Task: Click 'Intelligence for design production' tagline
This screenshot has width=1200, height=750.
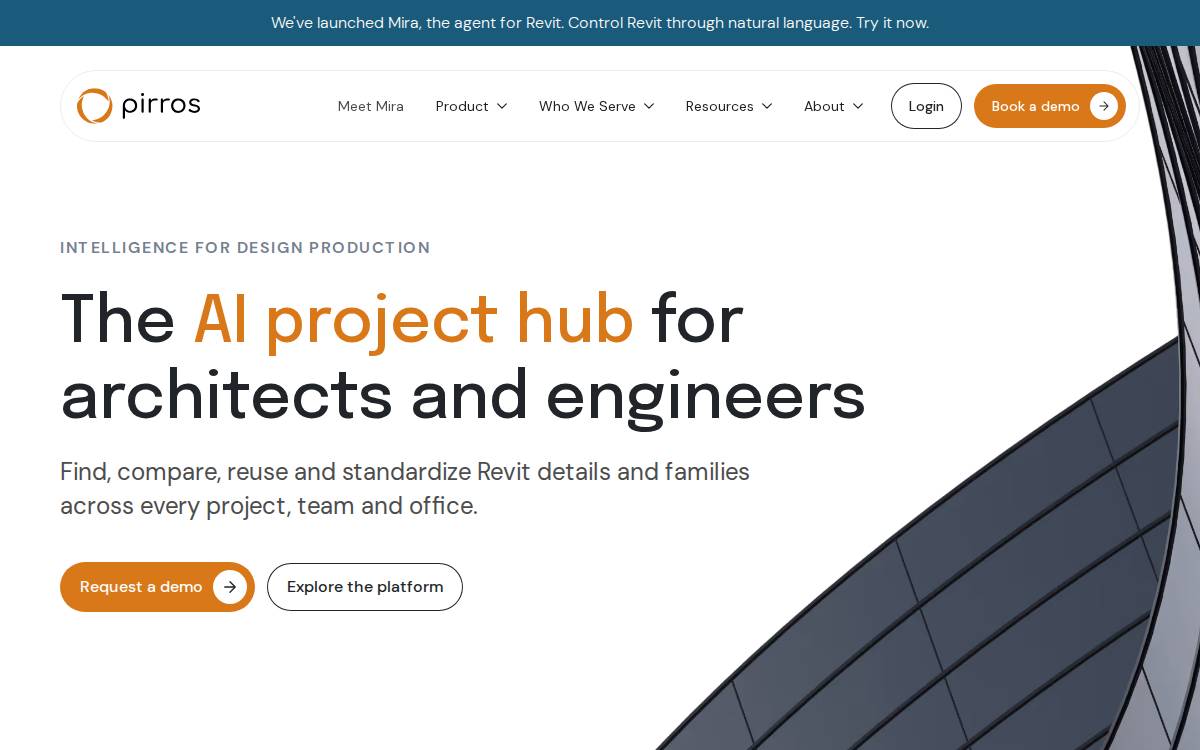Action: (x=245, y=248)
